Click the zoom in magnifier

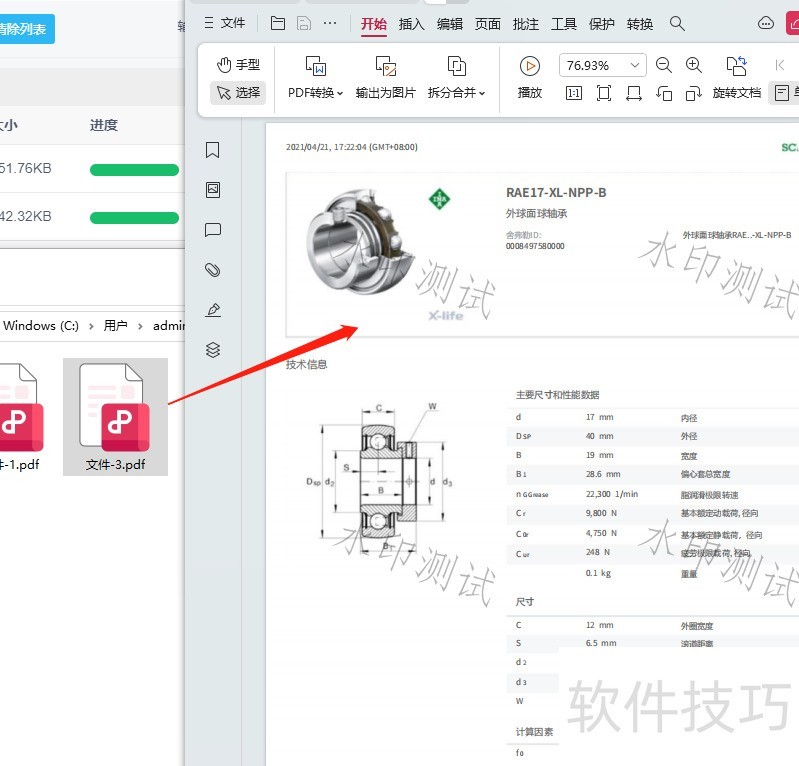tap(694, 65)
